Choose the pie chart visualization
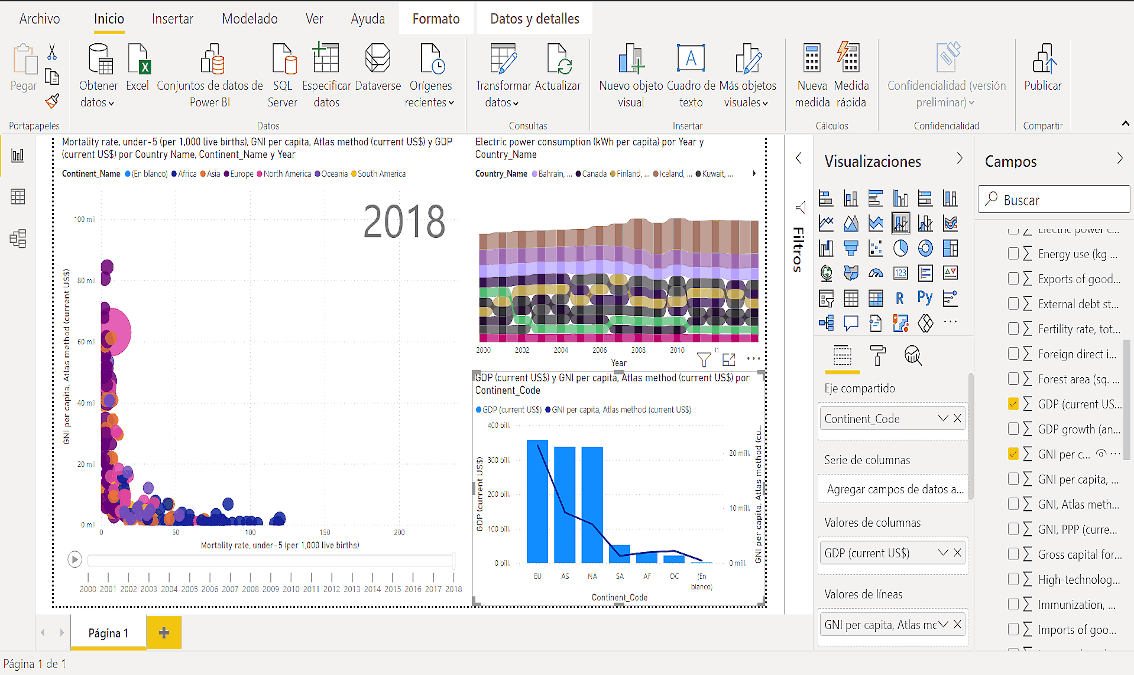Image resolution: width=1134 pixels, height=675 pixels. [x=900, y=247]
